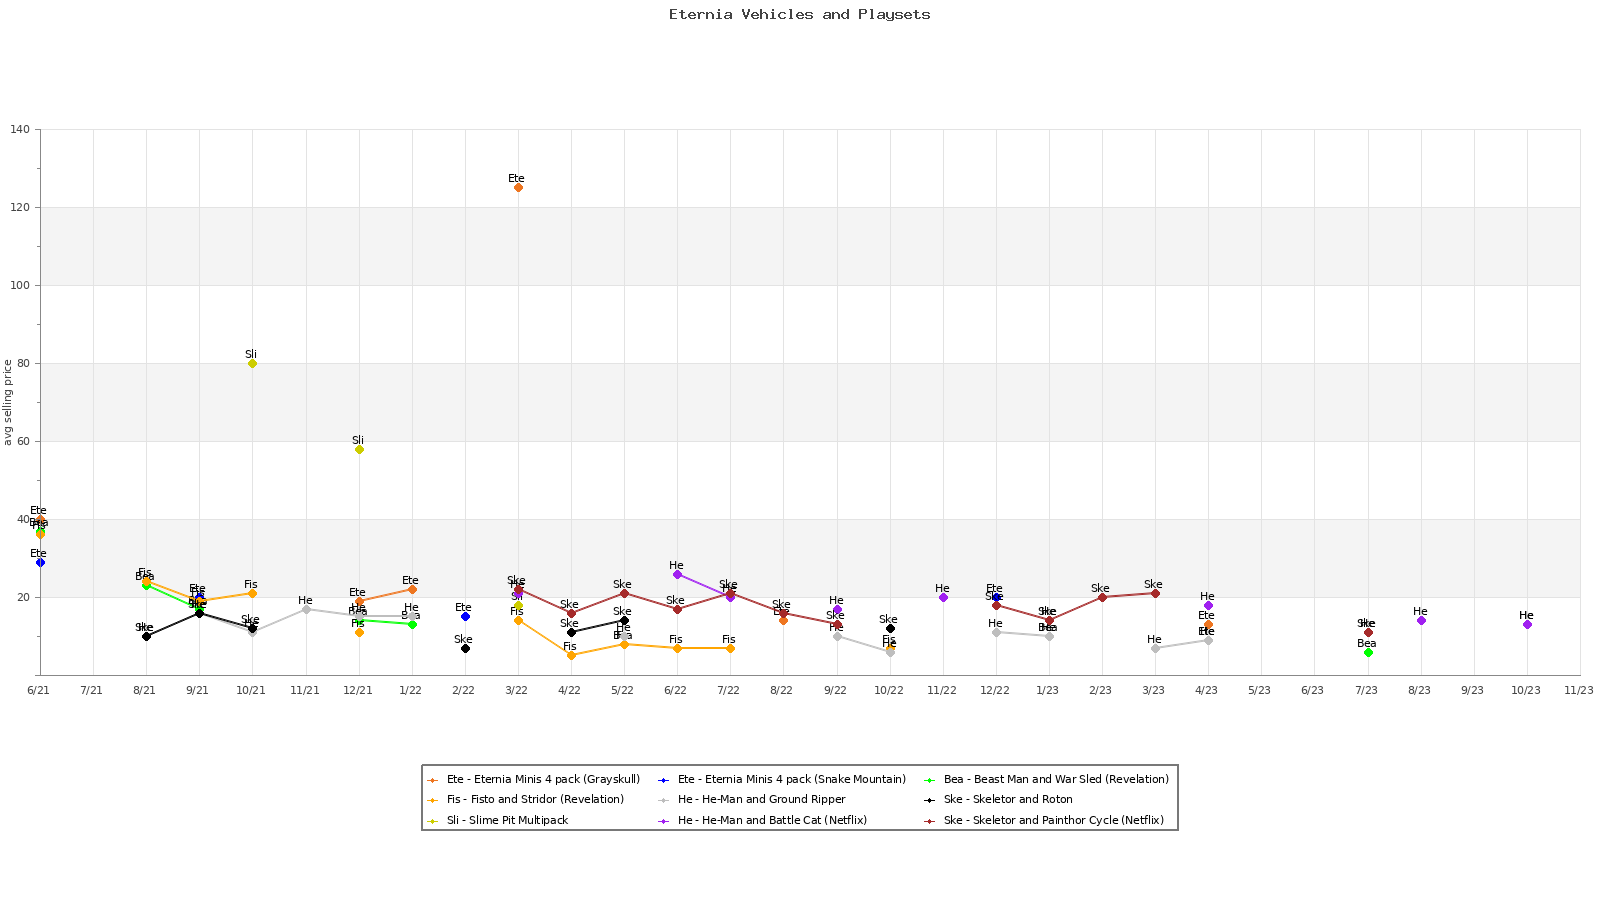The image size is (1600, 900).
Task: Click the 'avg selling price' axis label
Action: coord(8,402)
